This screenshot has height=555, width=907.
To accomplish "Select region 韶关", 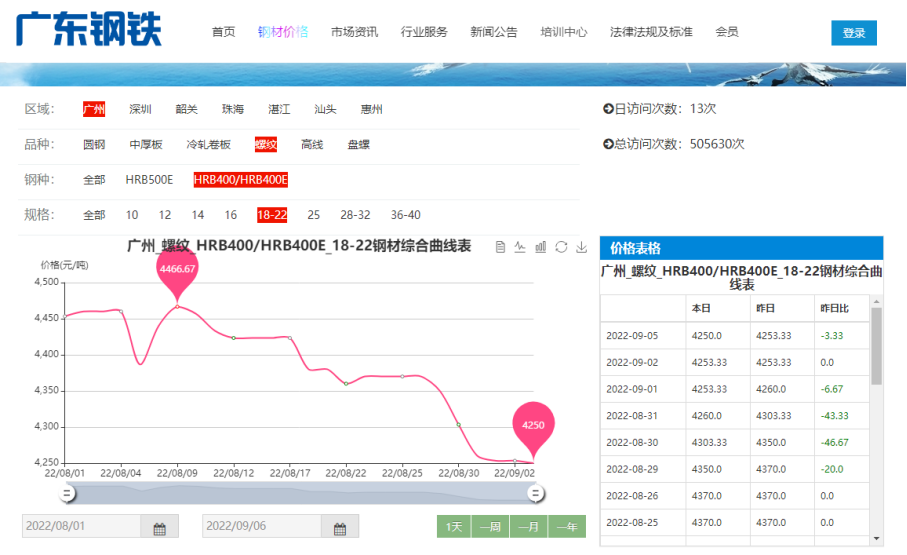I will pos(186,109).
